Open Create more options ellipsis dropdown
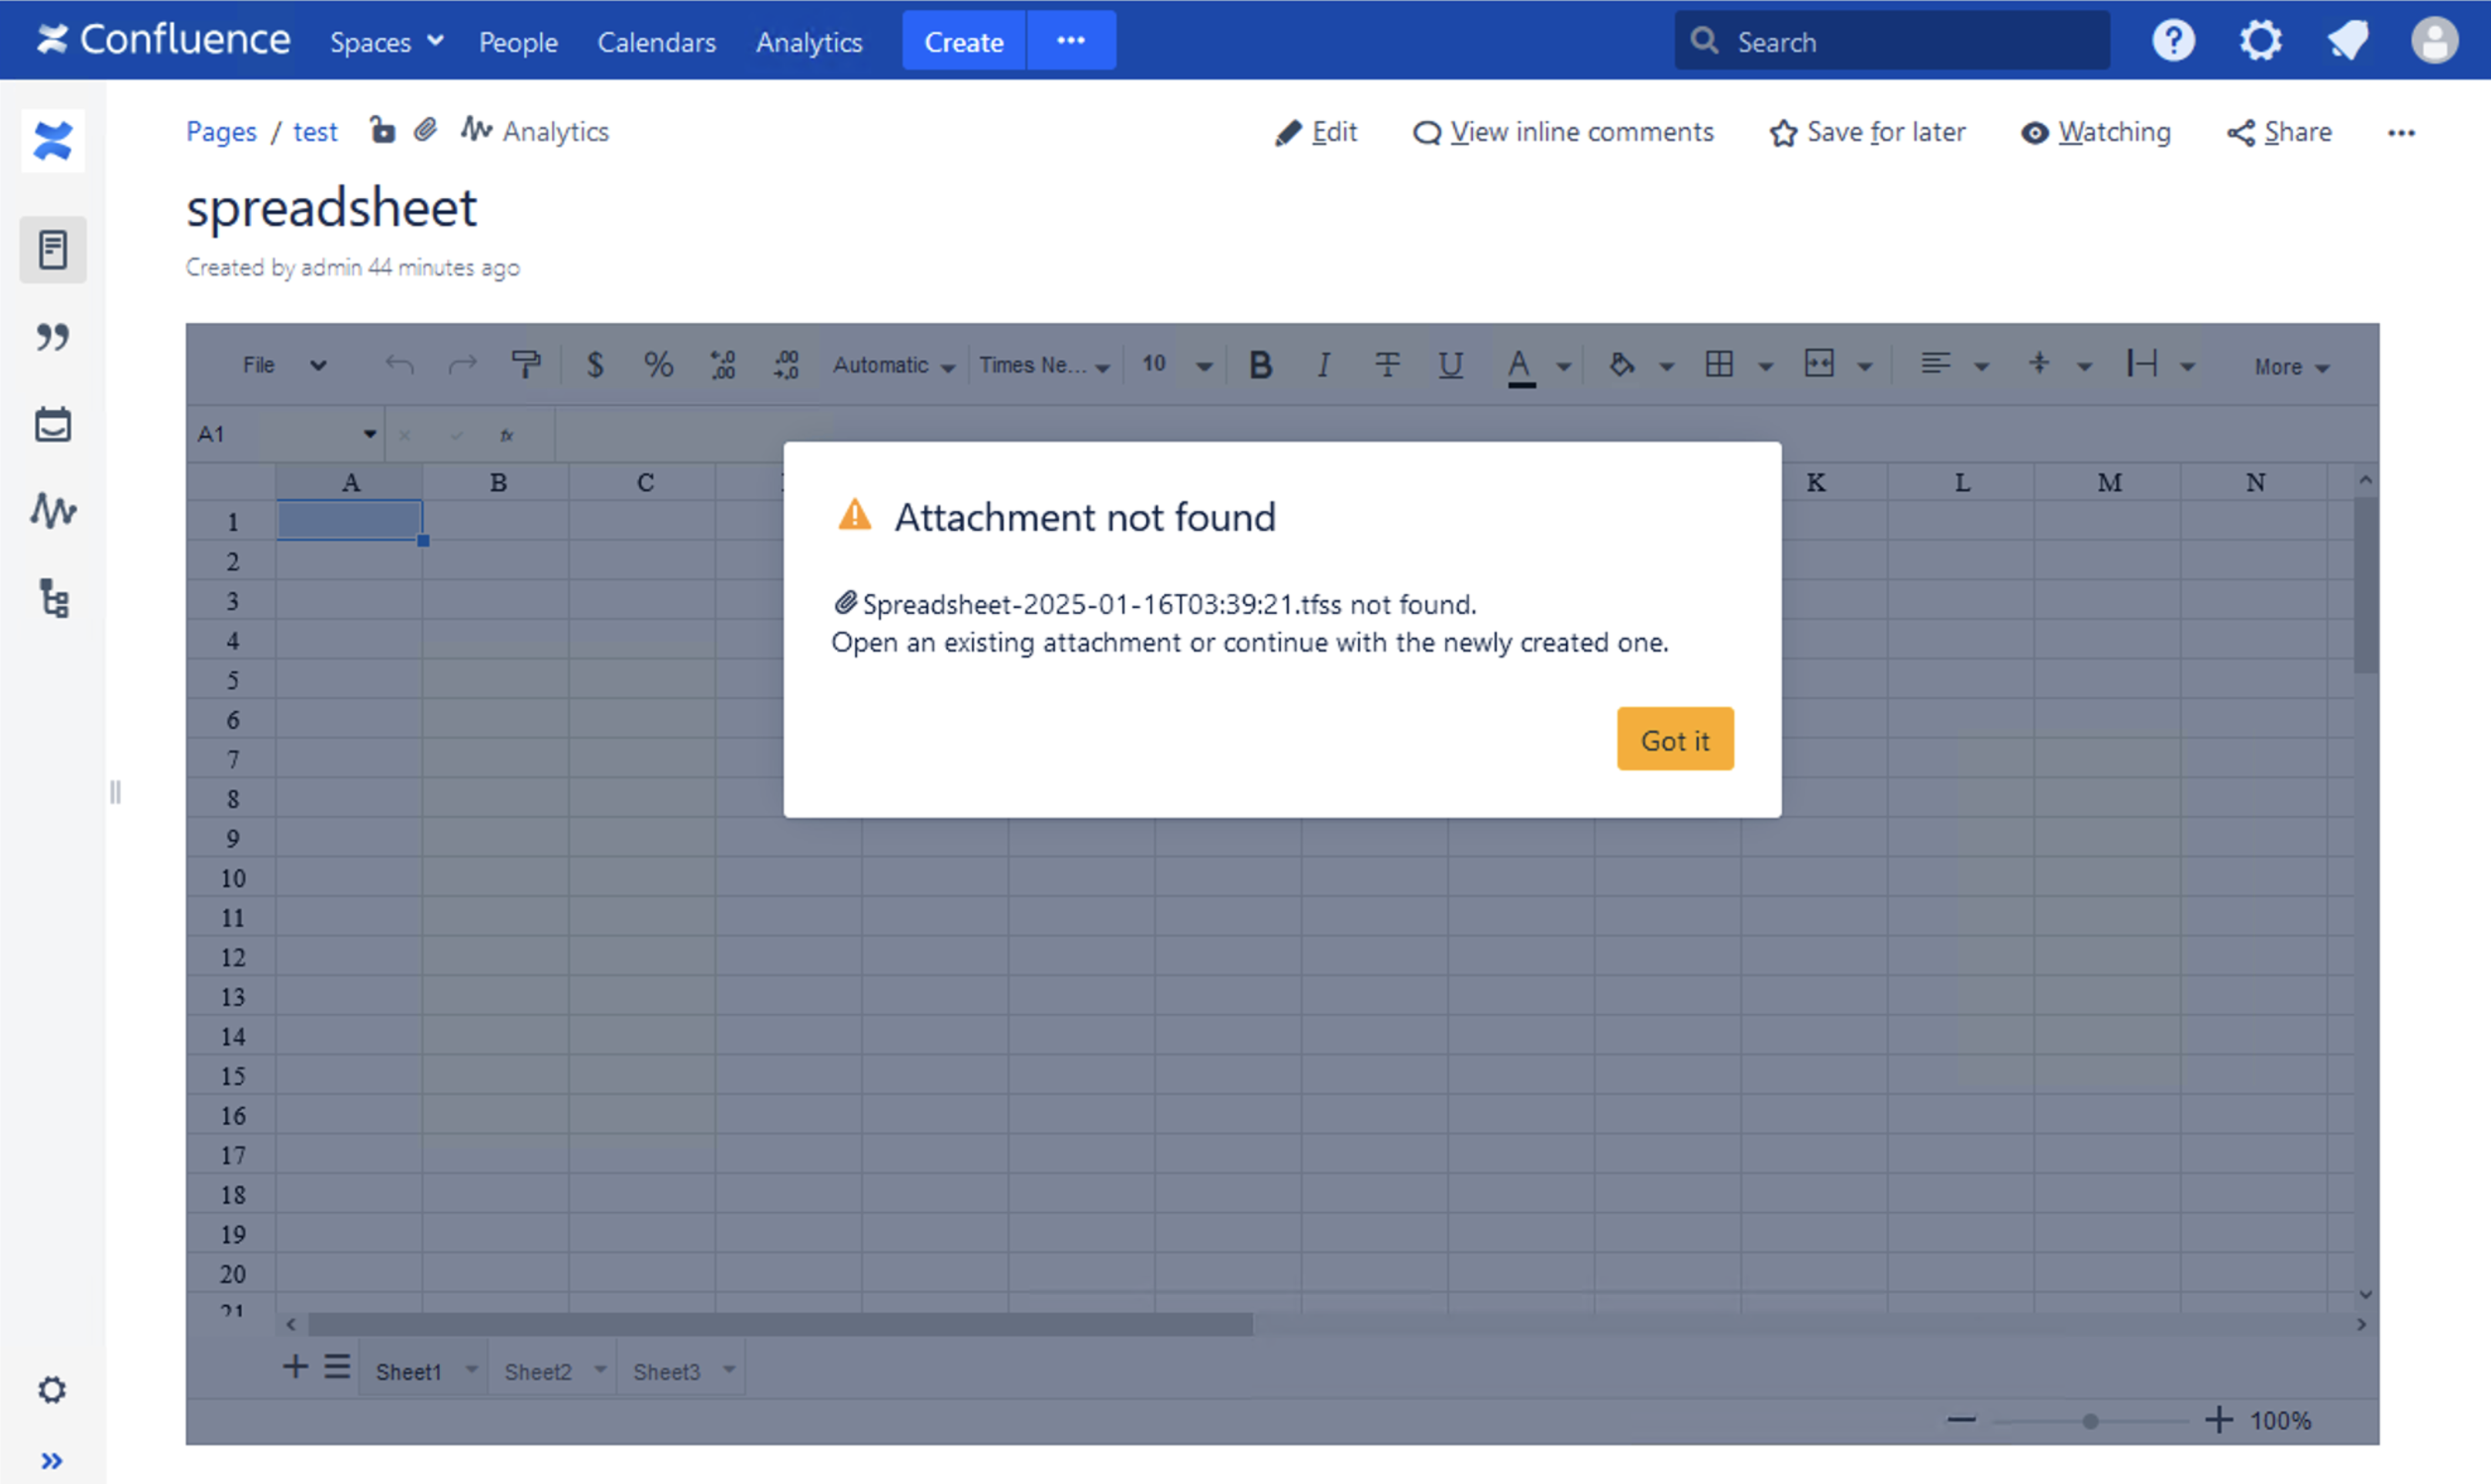This screenshot has height=1484, width=2491. 1071,41
